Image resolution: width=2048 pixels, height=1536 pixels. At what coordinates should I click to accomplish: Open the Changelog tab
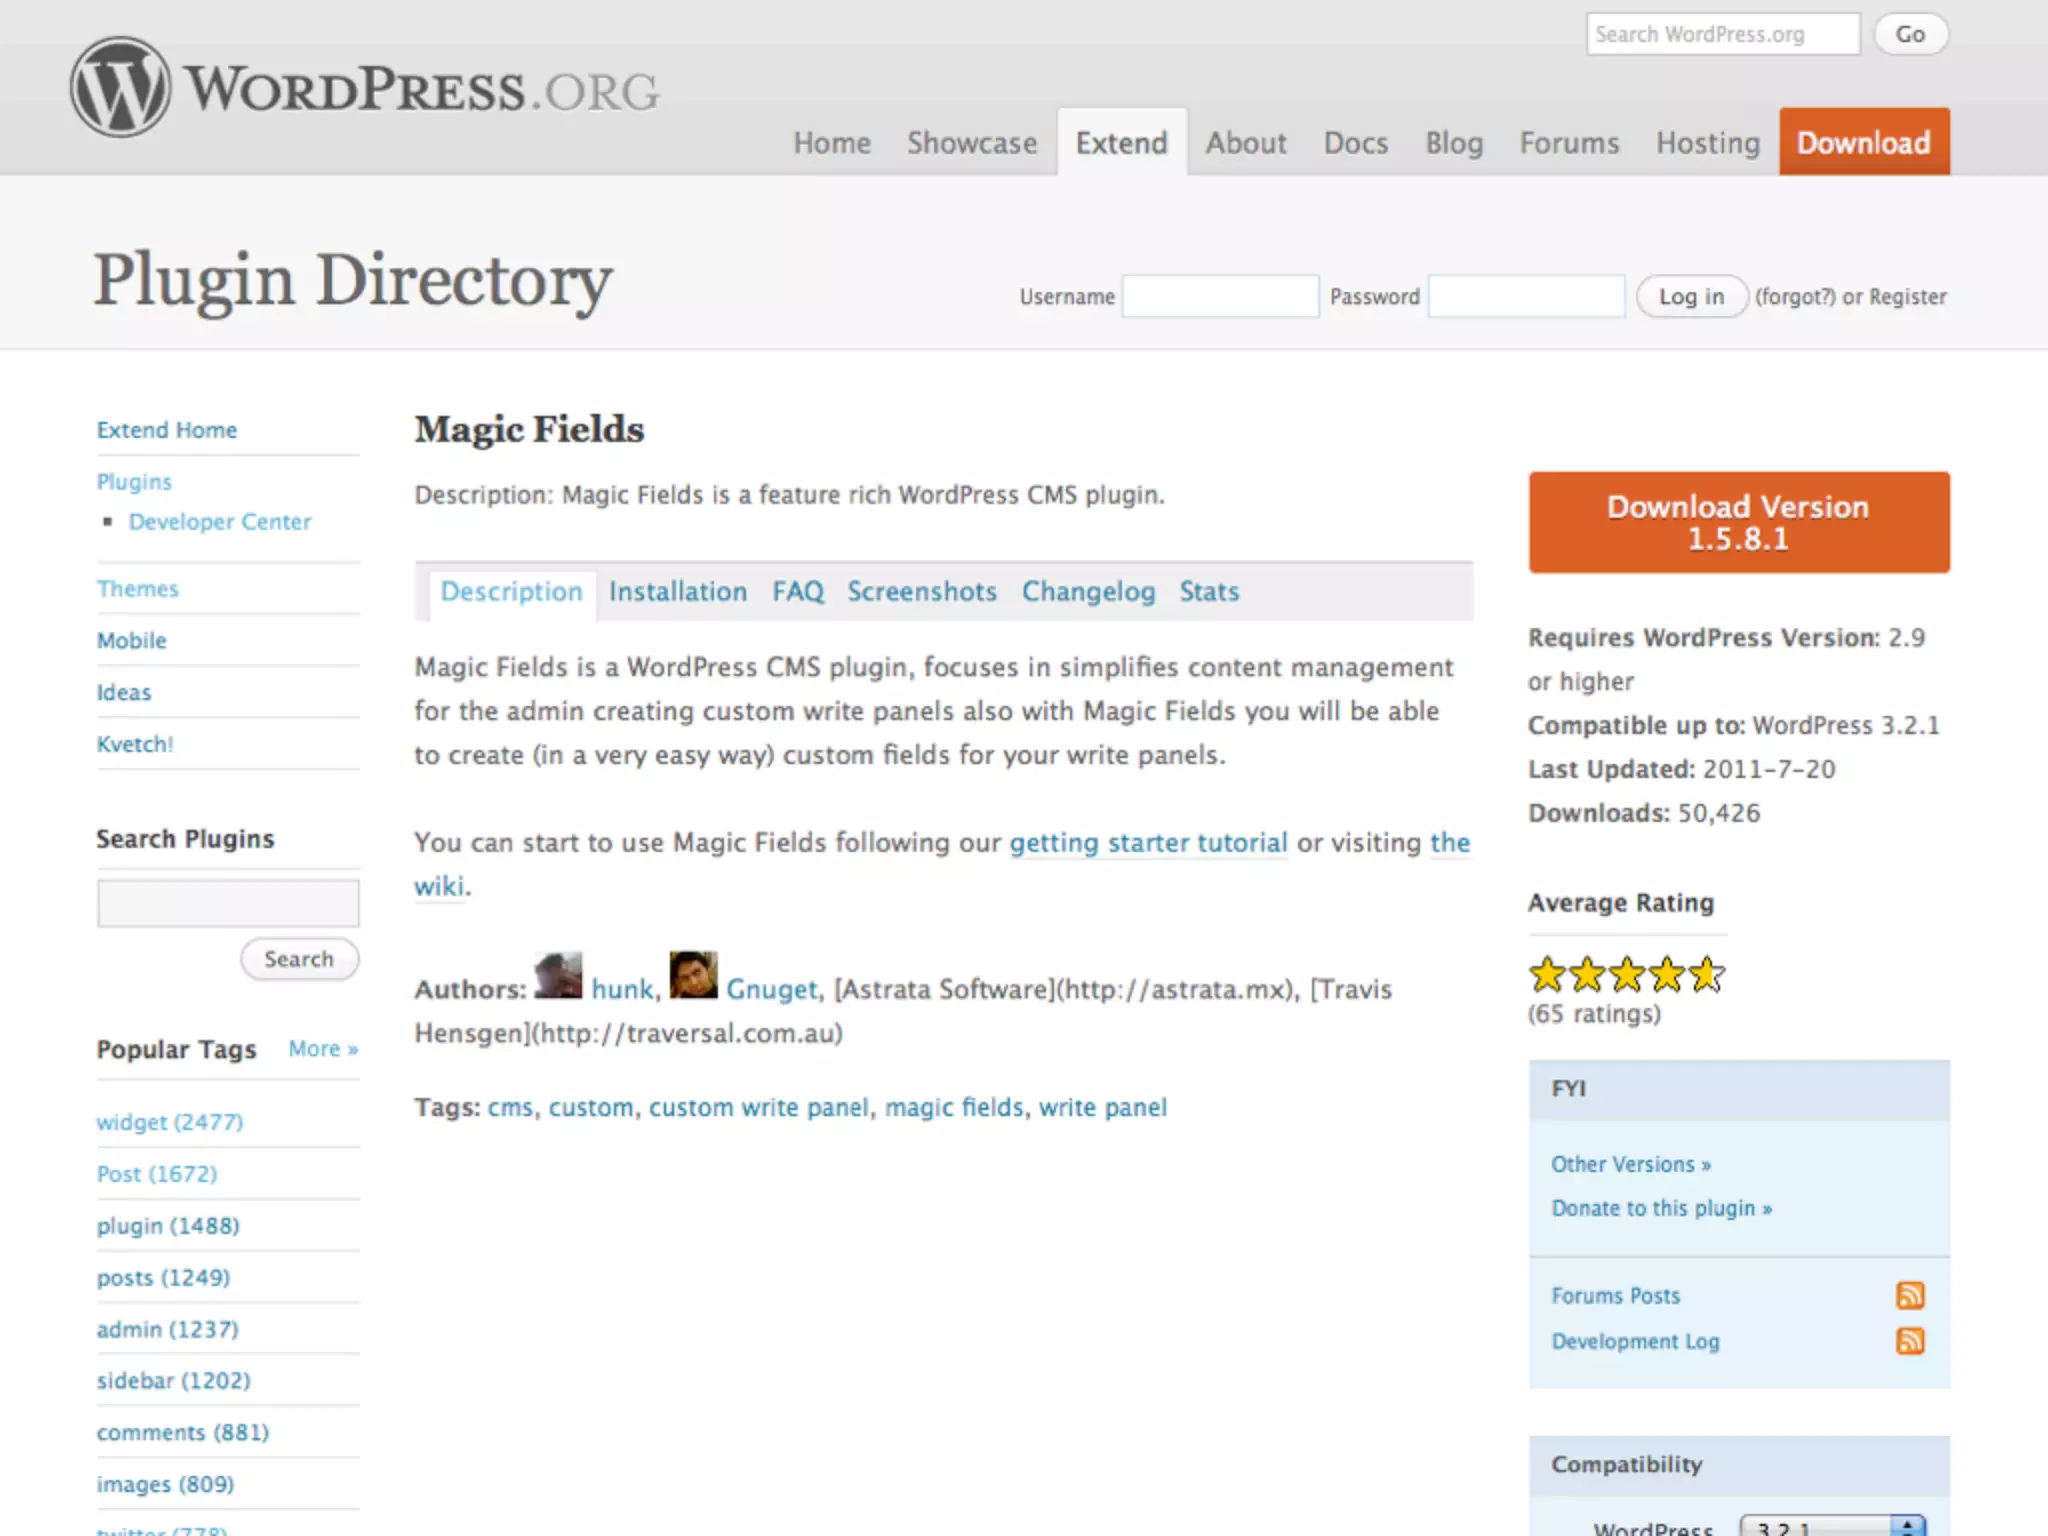click(1088, 591)
